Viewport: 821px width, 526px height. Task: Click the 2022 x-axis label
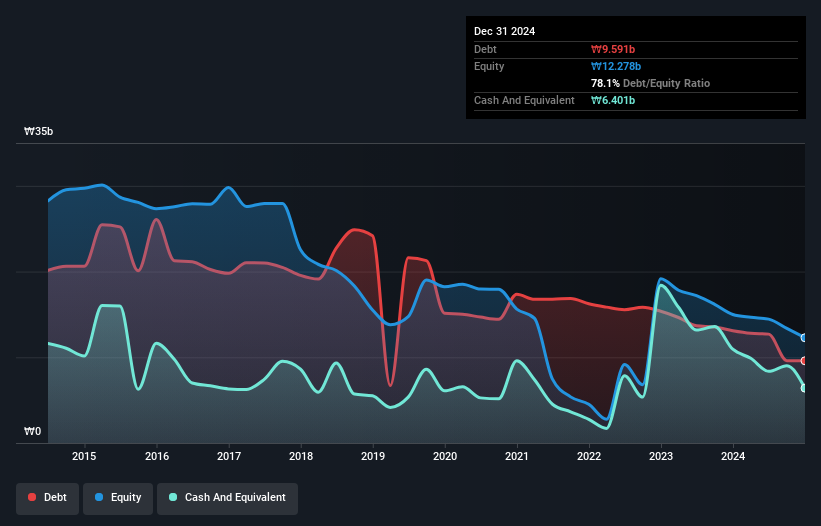point(589,456)
